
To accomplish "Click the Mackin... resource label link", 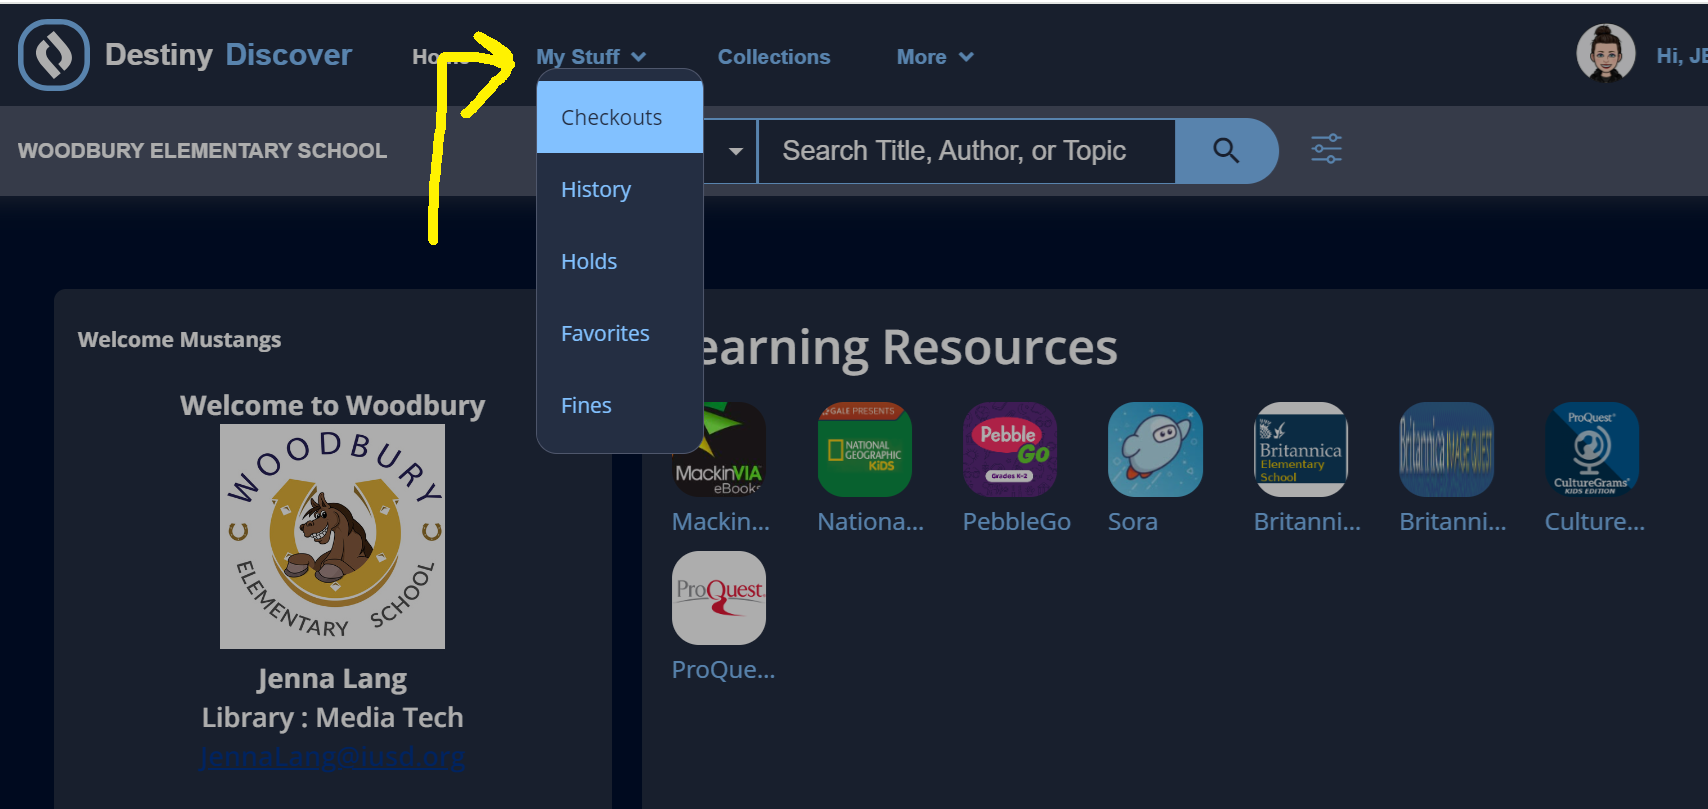I will [x=720, y=521].
